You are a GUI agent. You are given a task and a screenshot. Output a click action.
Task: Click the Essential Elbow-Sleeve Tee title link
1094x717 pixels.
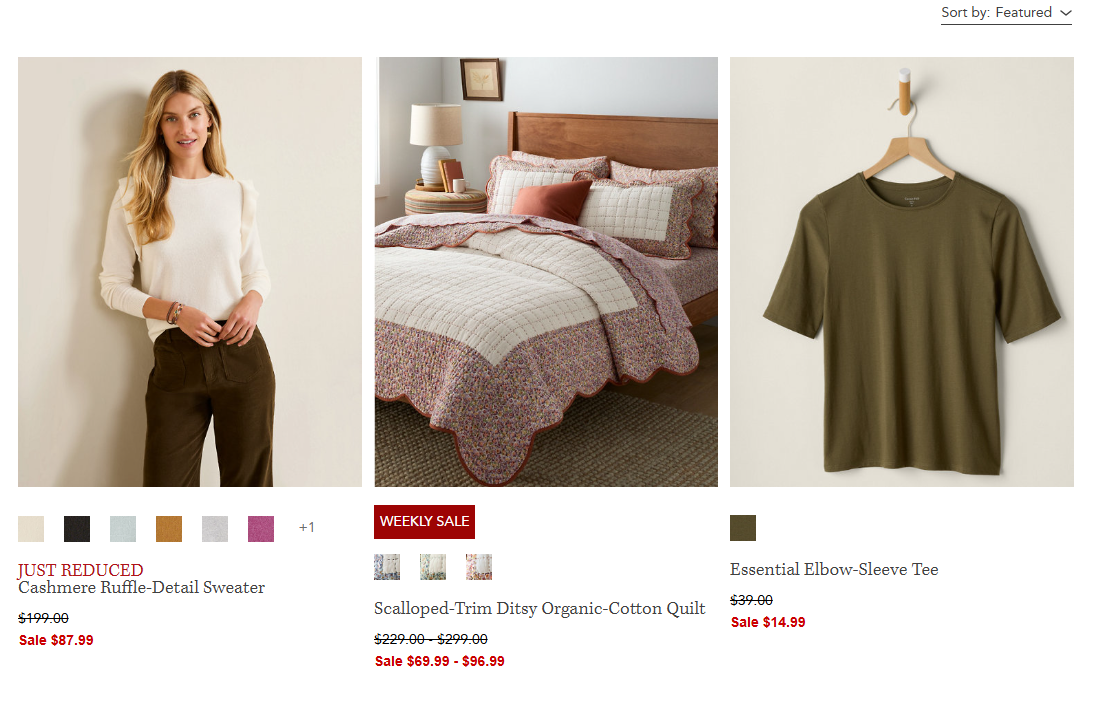834,570
